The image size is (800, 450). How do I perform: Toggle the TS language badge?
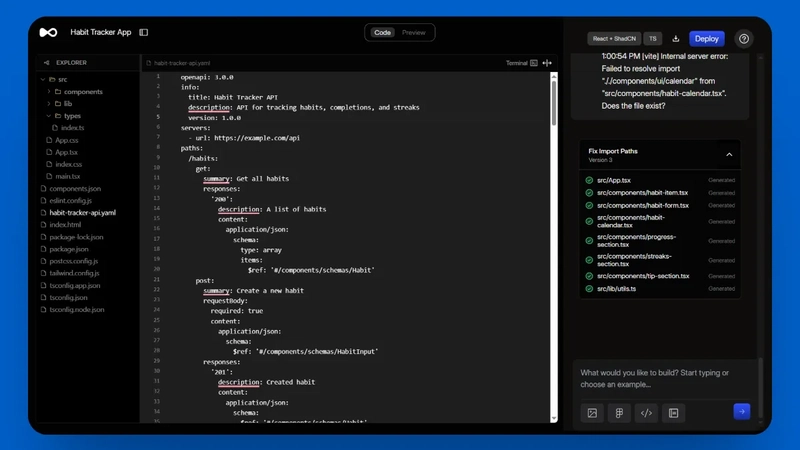[x=653, y=39]
